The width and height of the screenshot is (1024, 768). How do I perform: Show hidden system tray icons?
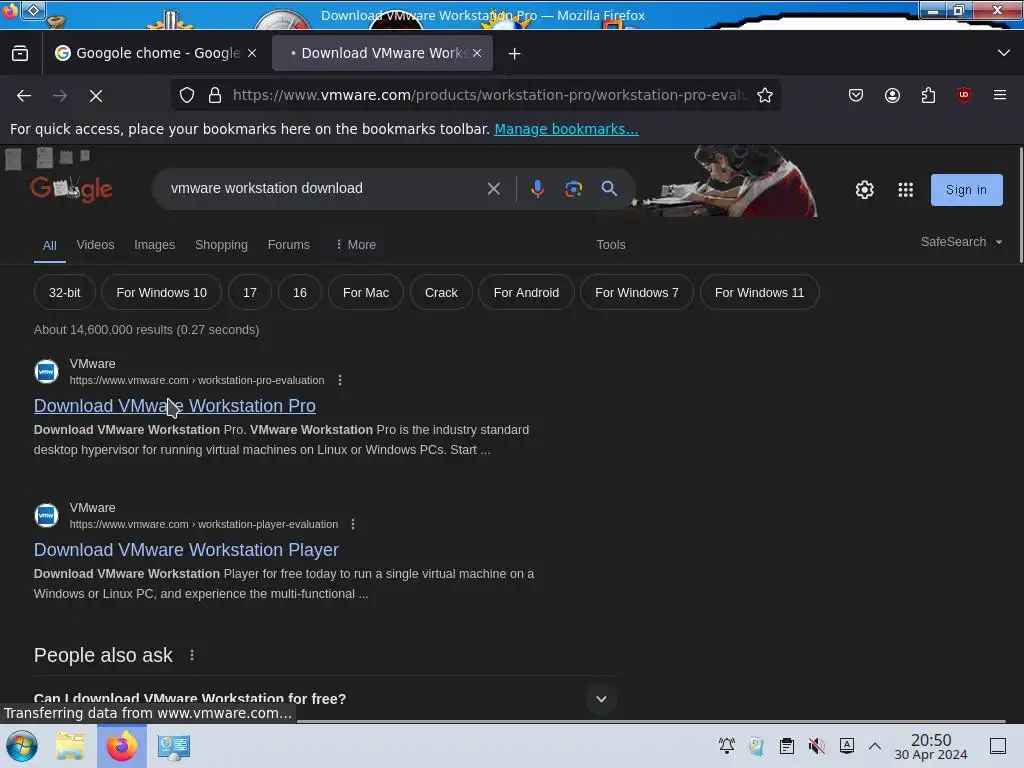(875, 746)
